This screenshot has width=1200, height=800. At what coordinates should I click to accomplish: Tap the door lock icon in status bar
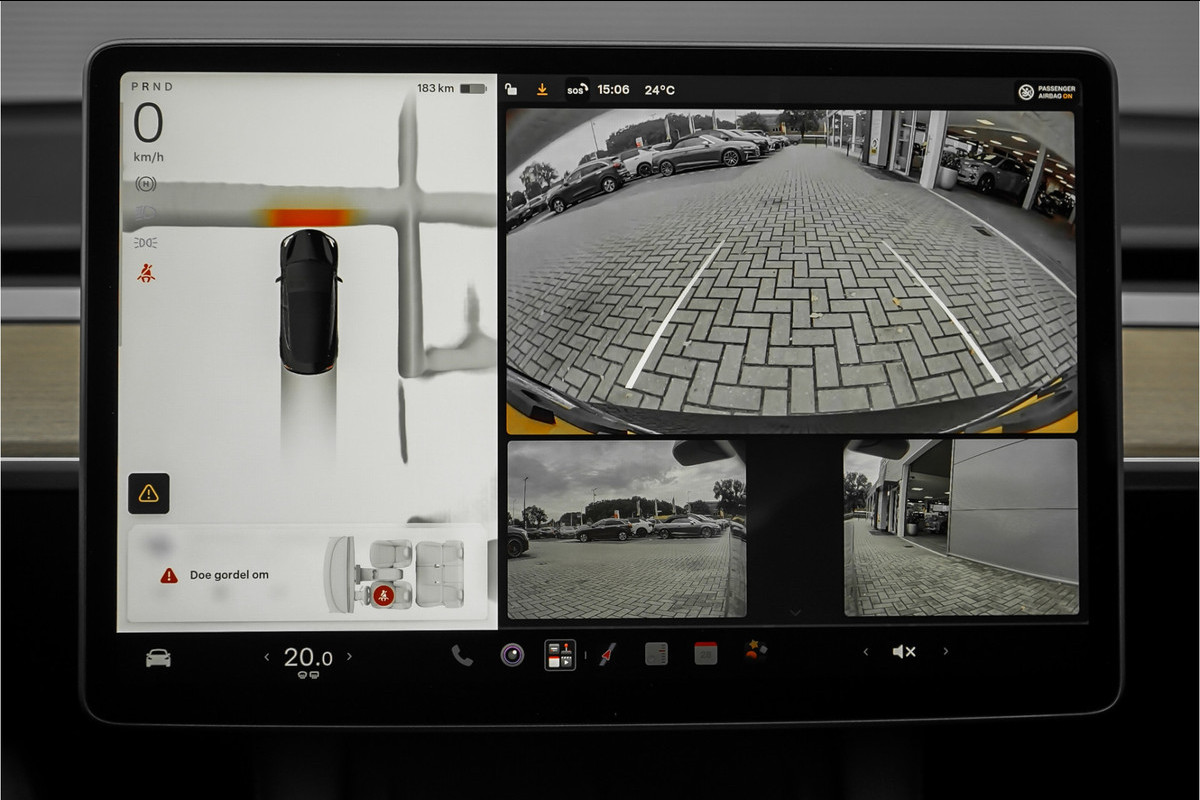click(x=511, y=90)
